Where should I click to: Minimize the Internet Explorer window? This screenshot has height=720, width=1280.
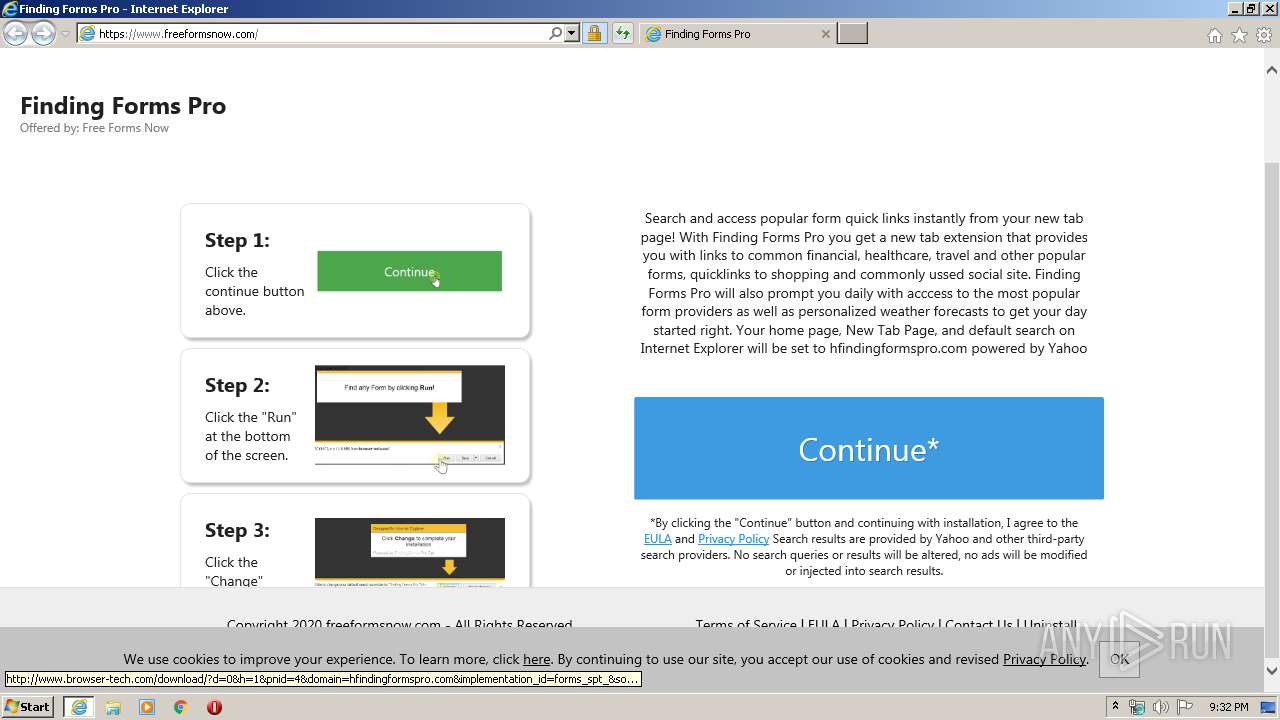click(x=1234, y=9)
